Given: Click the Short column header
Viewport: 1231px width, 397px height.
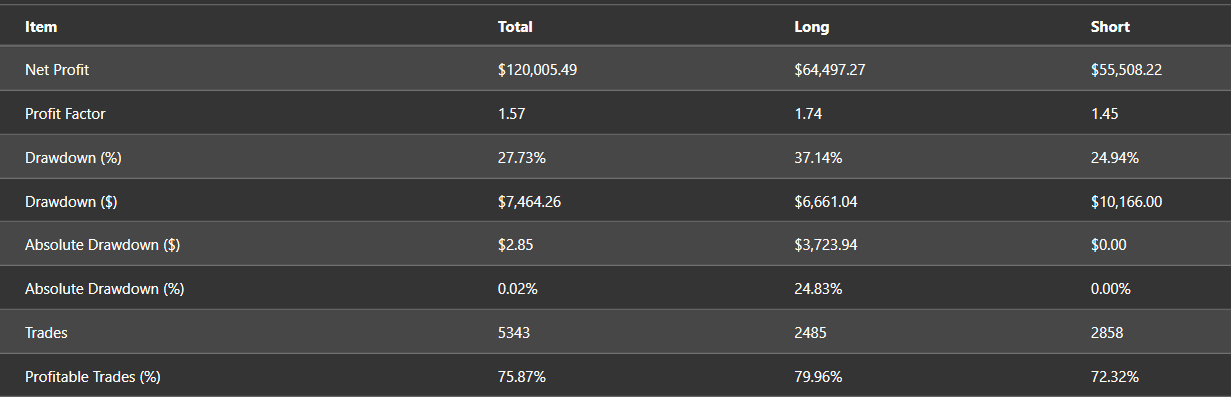Looking at the screenshot, I should pos(1110,27).
